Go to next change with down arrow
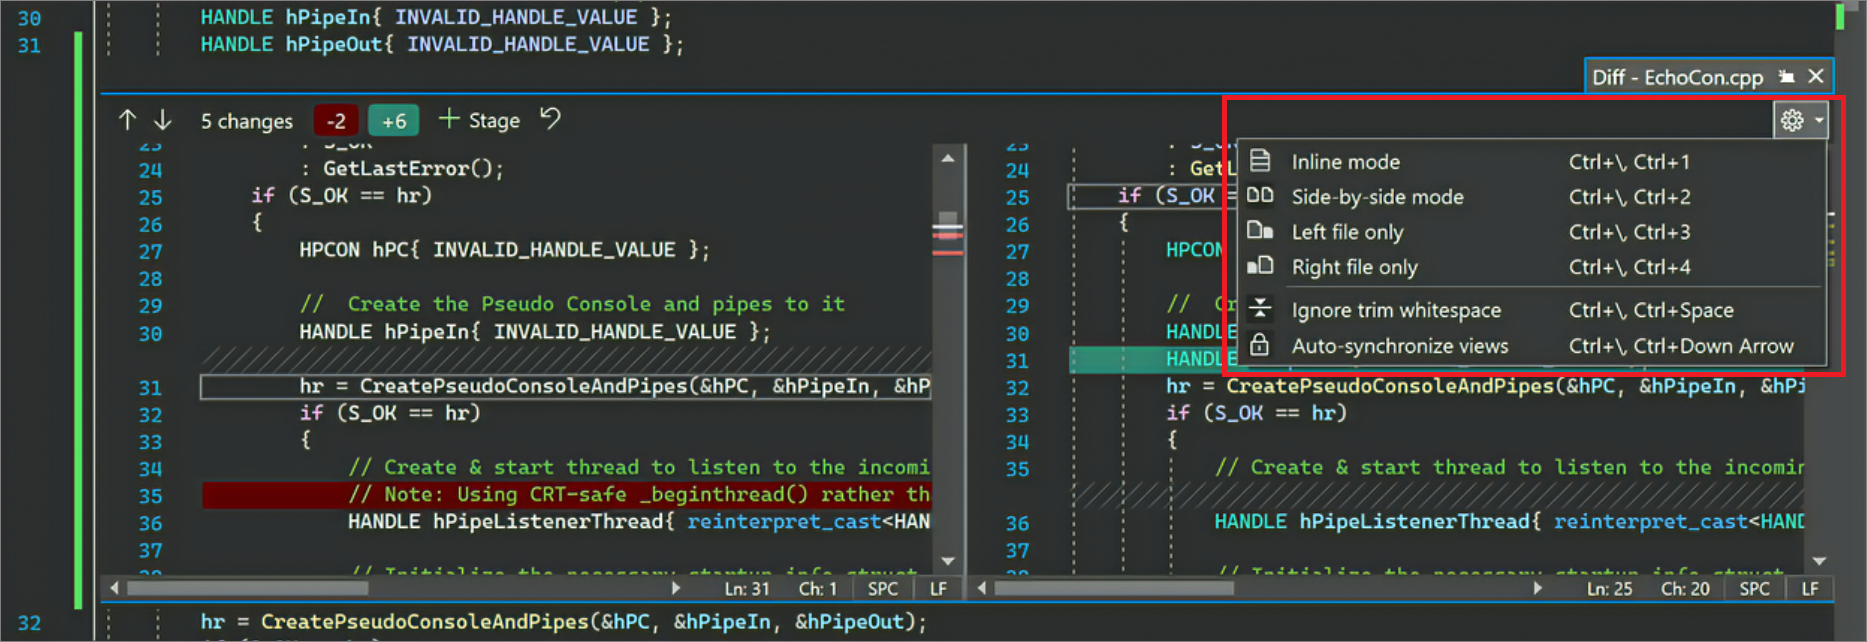The height and width of the screenshot is (642, 1867). pyautogui.click(x=162, y=120)
